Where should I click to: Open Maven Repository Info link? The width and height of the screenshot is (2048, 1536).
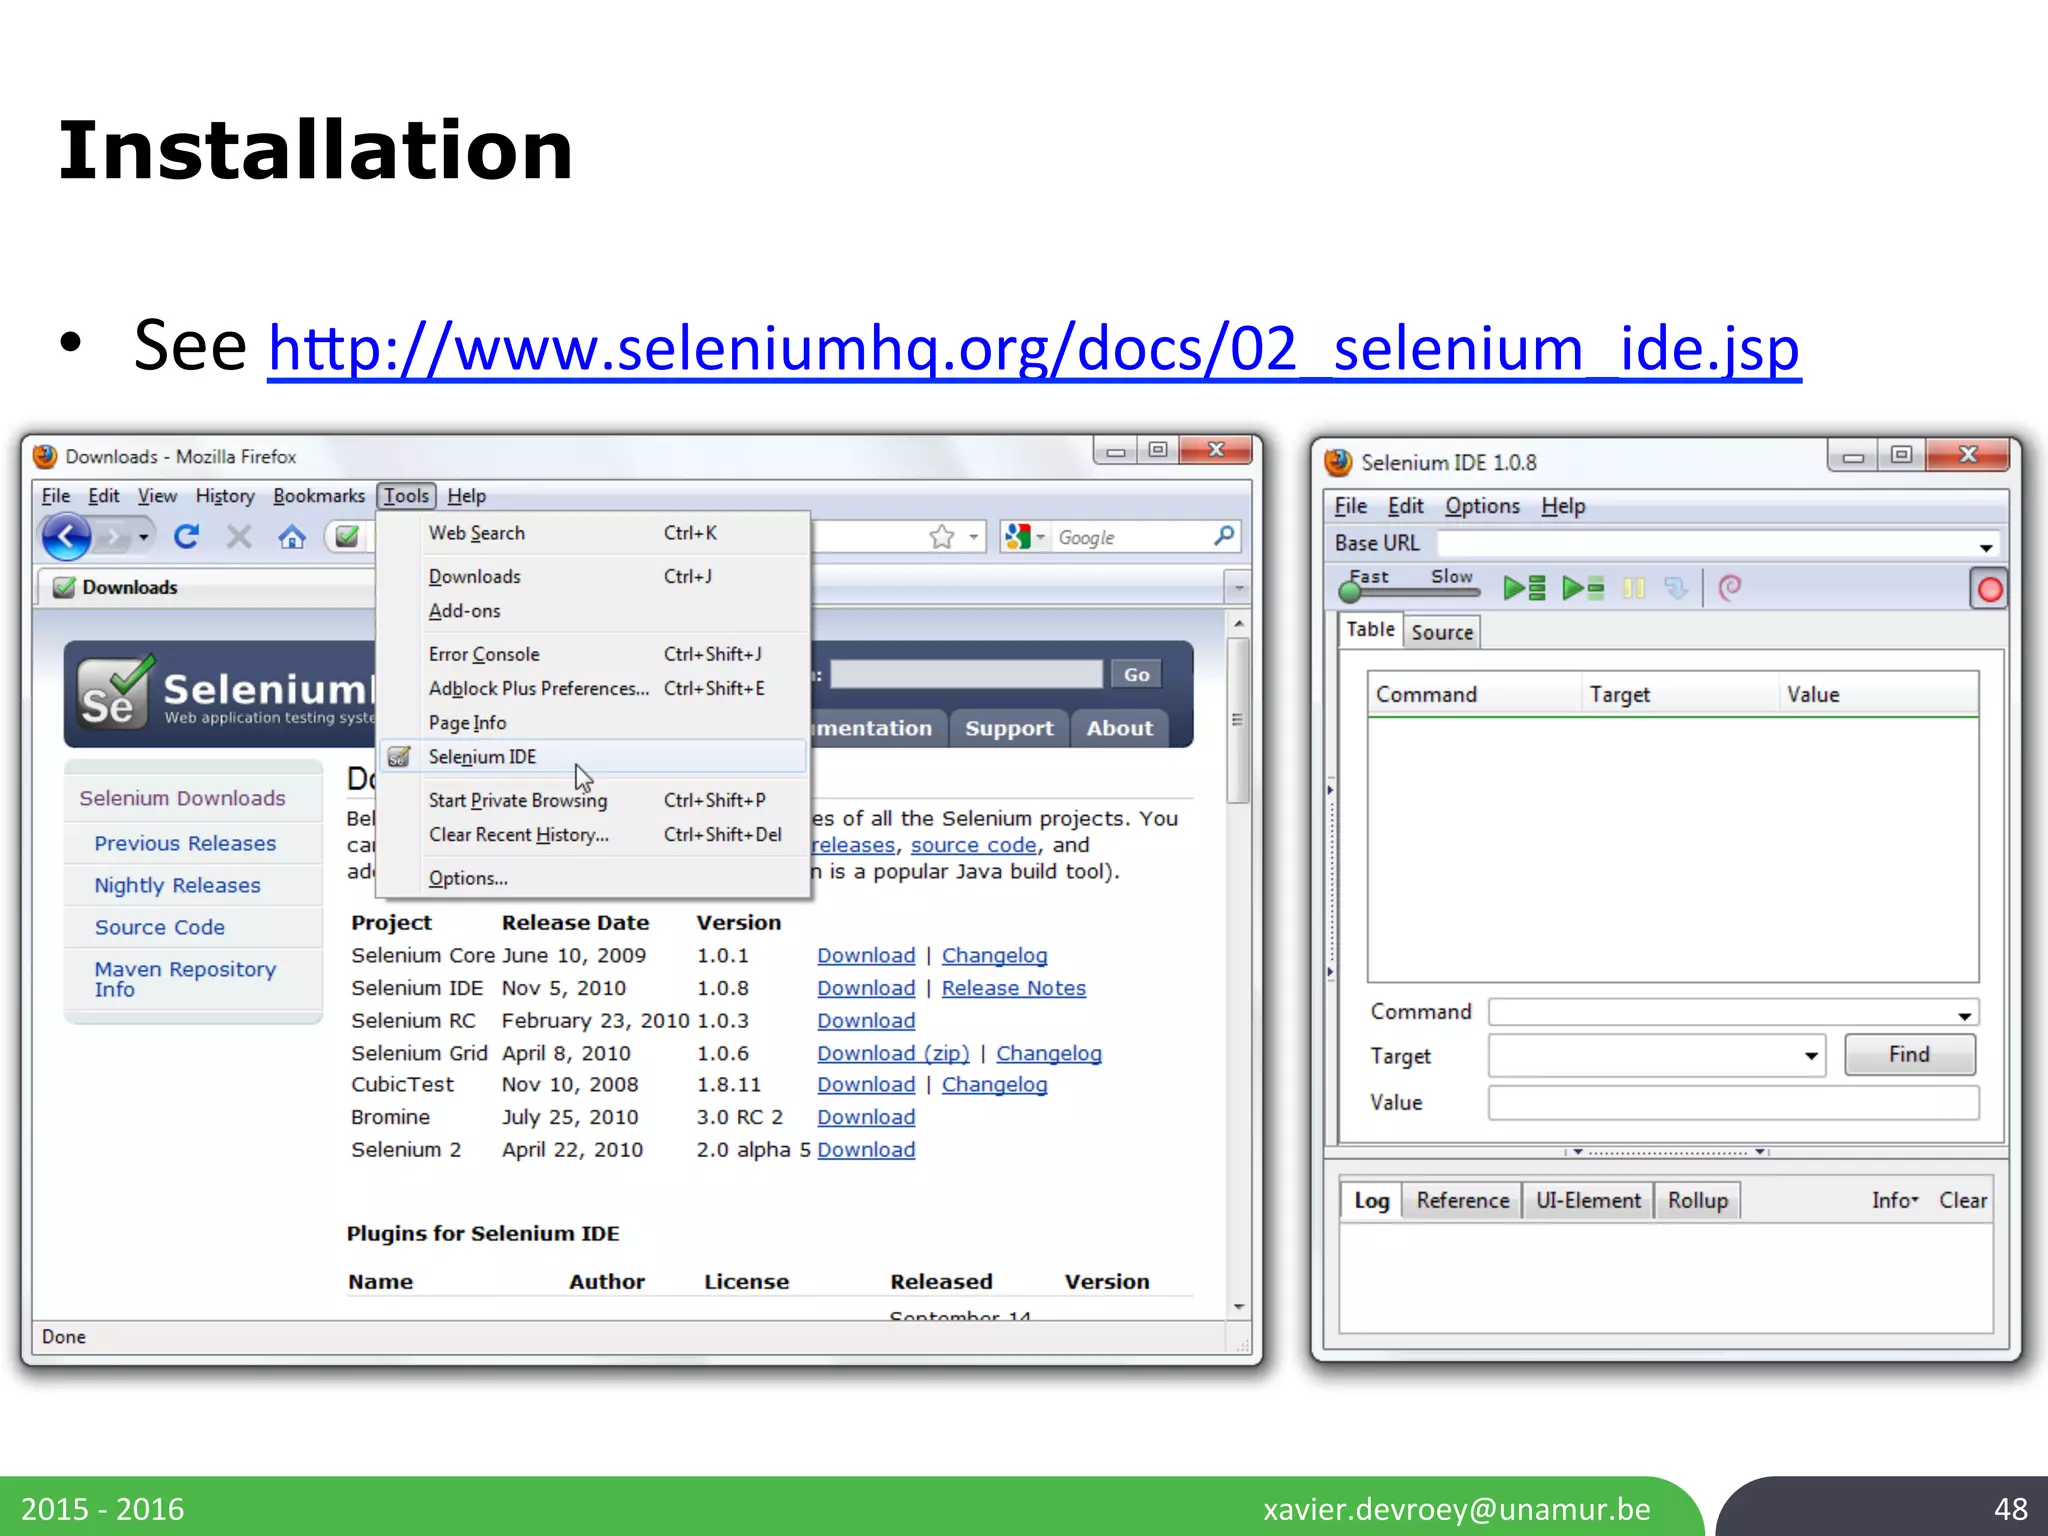point(185,979)
